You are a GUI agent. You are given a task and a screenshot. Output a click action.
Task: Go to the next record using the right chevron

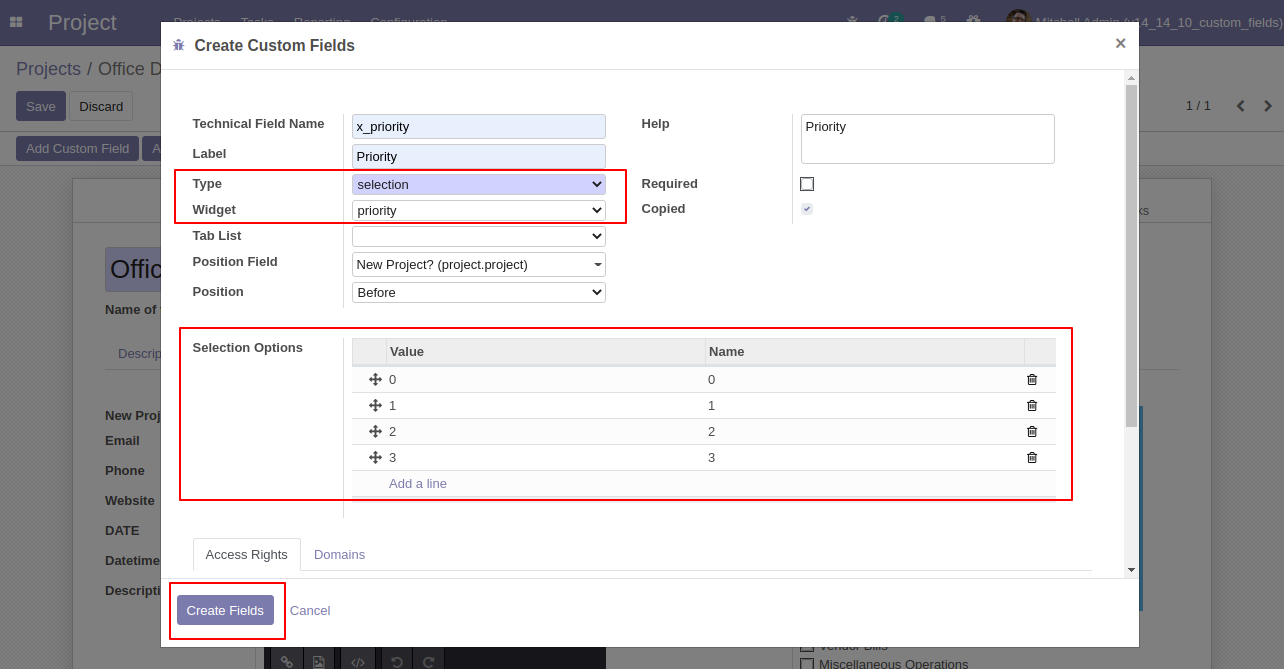[1268, 106]
